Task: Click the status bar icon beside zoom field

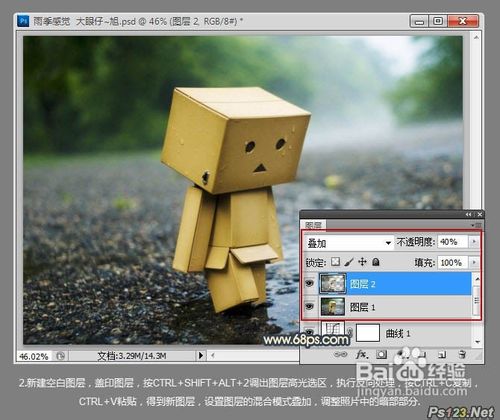Action: pyautogui.click(x=60, y=356)
